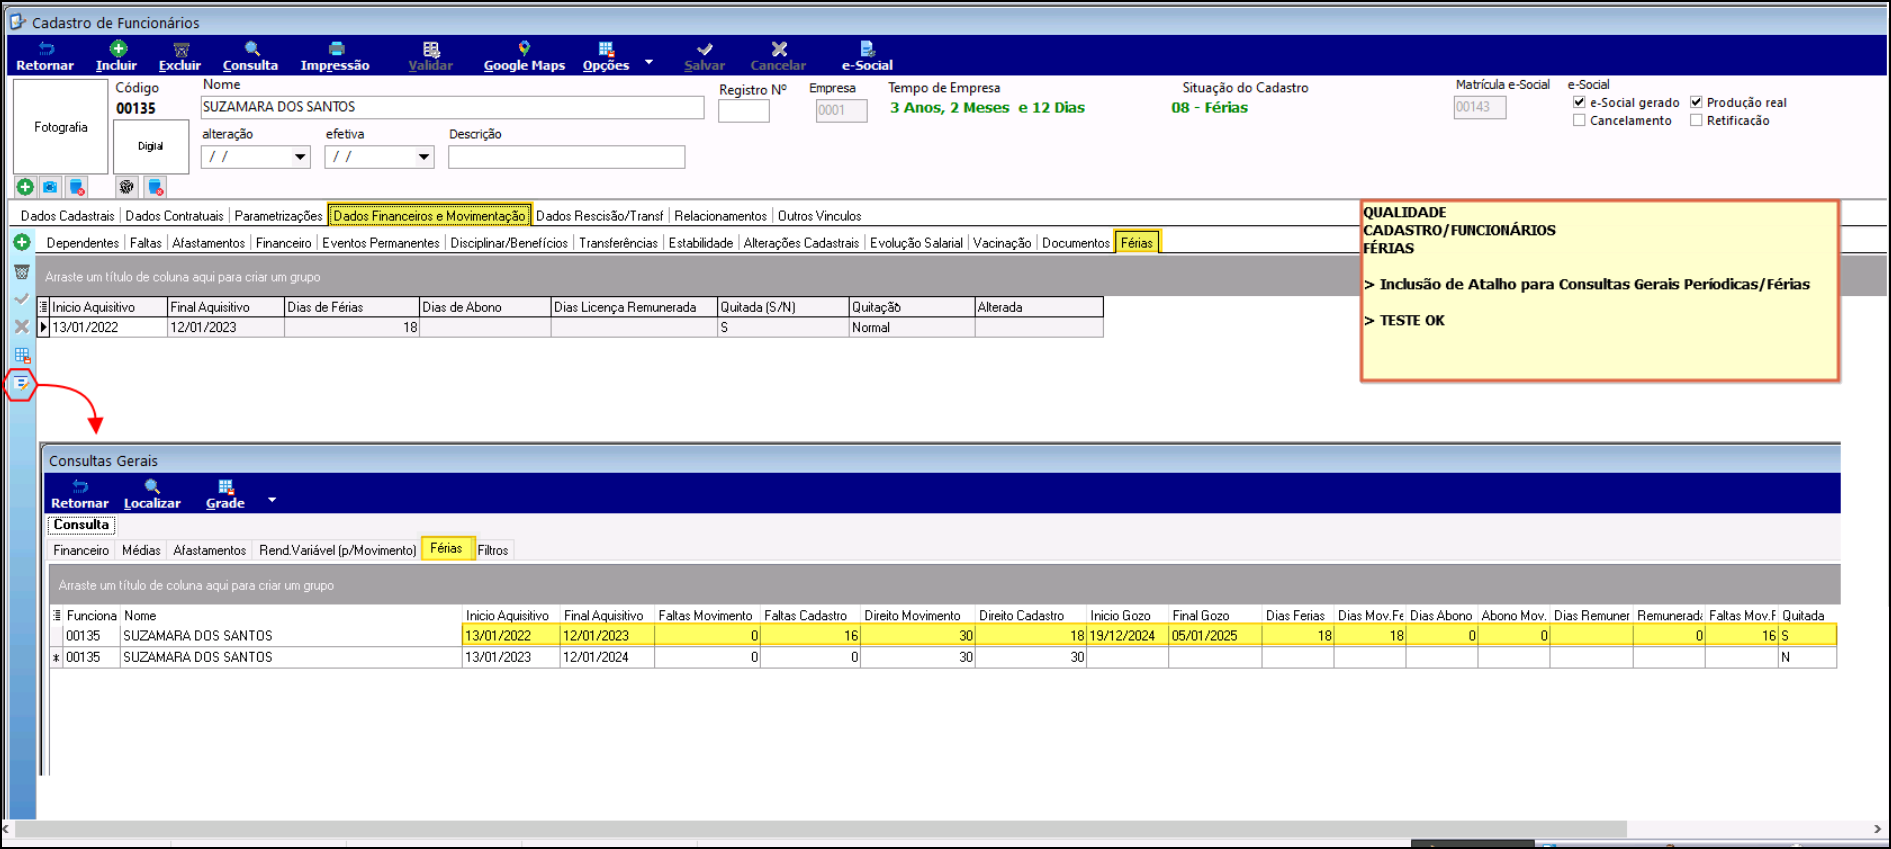The image size is (1891, 849).
Task: Open Filtros tab in Consultas Gerais
Action: (x=493, y=550)
